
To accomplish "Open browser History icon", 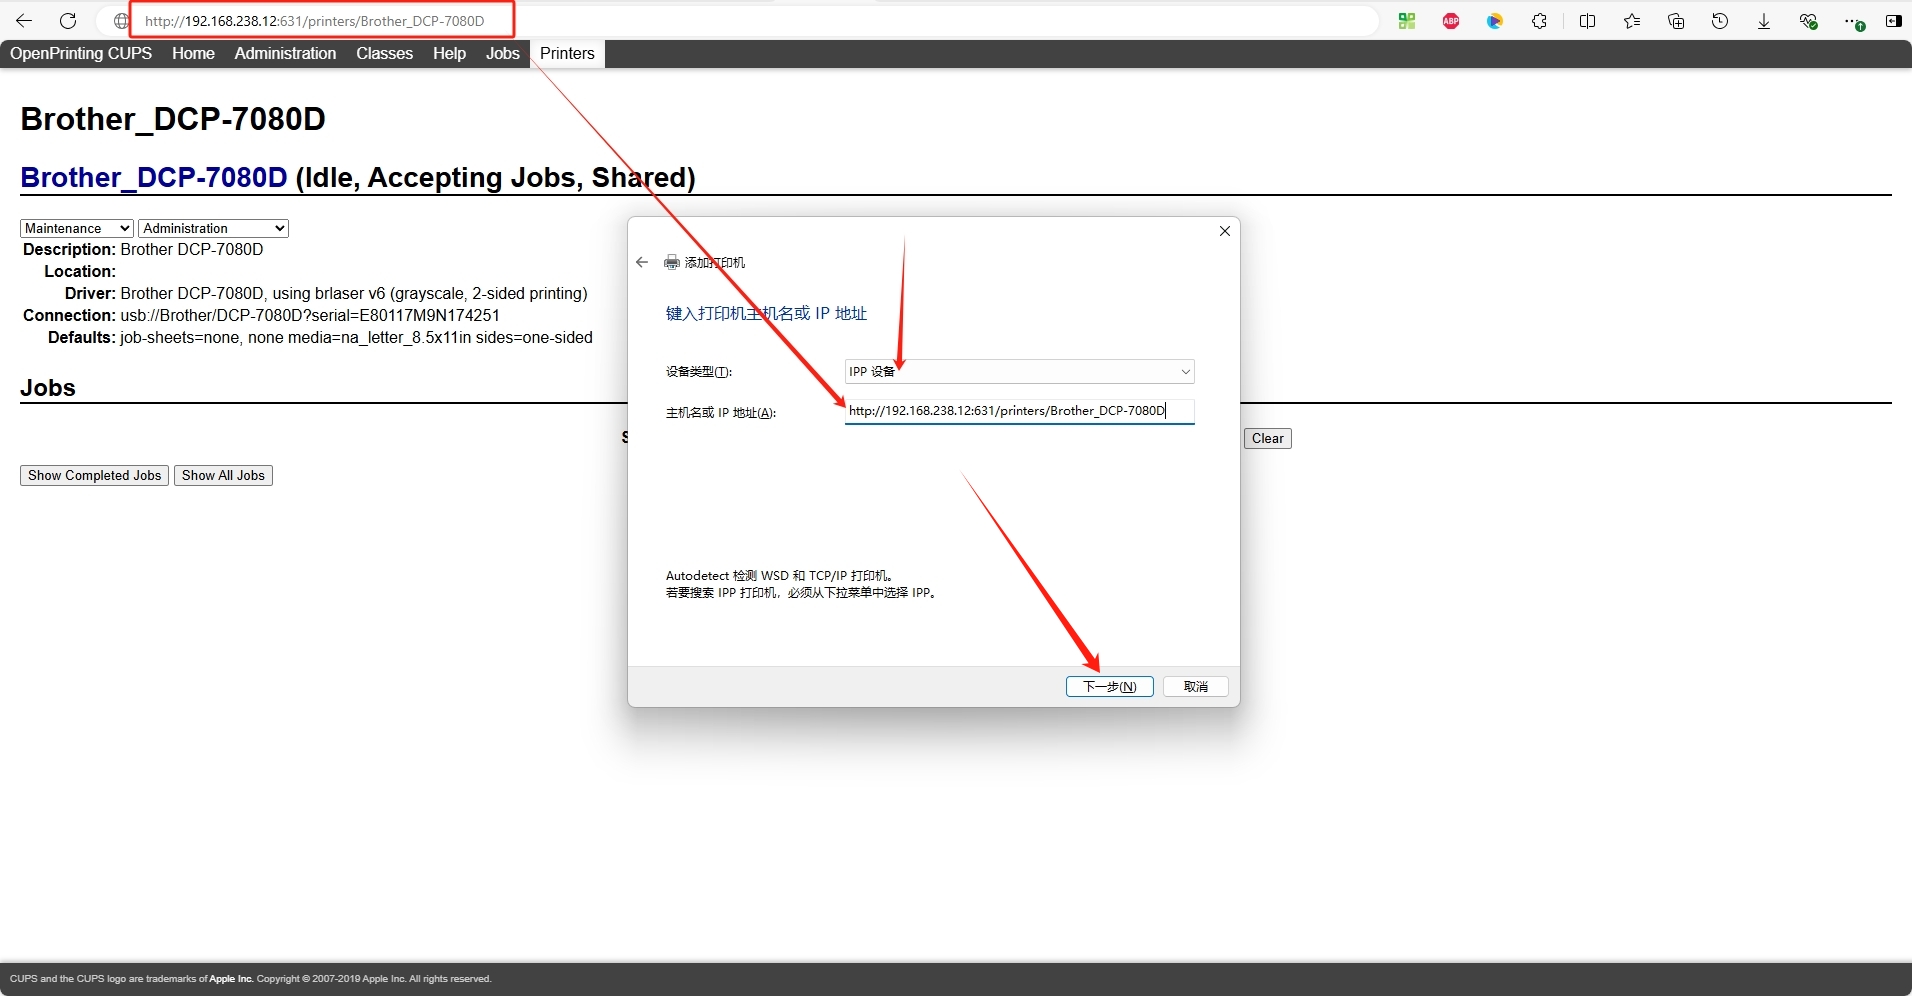I will (1720, 21).
